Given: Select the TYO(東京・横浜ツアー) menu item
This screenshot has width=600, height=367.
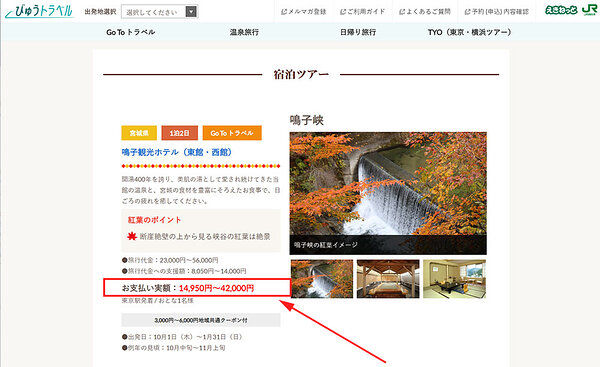Looking at the screenshot, I should tap(470, 32).
